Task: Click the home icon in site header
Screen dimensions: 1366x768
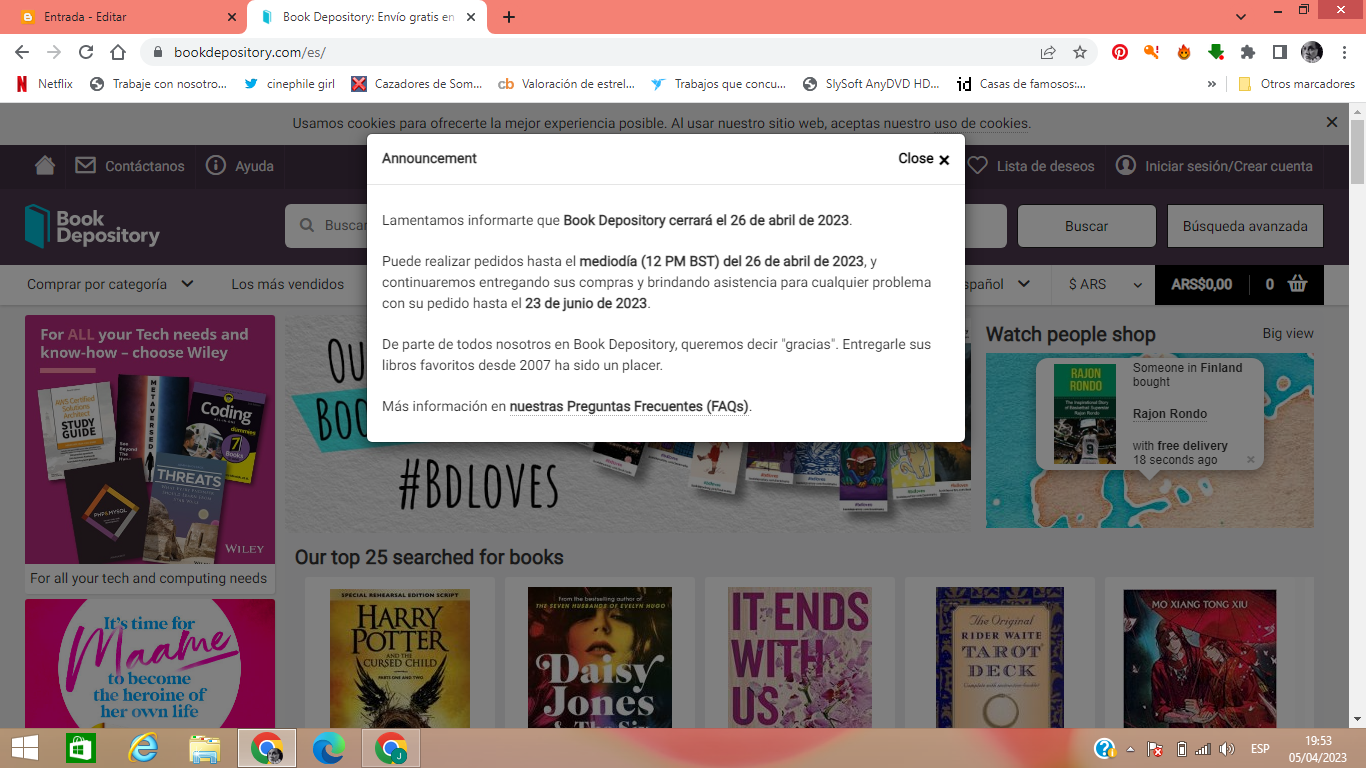Action: [x=45, y=165]
